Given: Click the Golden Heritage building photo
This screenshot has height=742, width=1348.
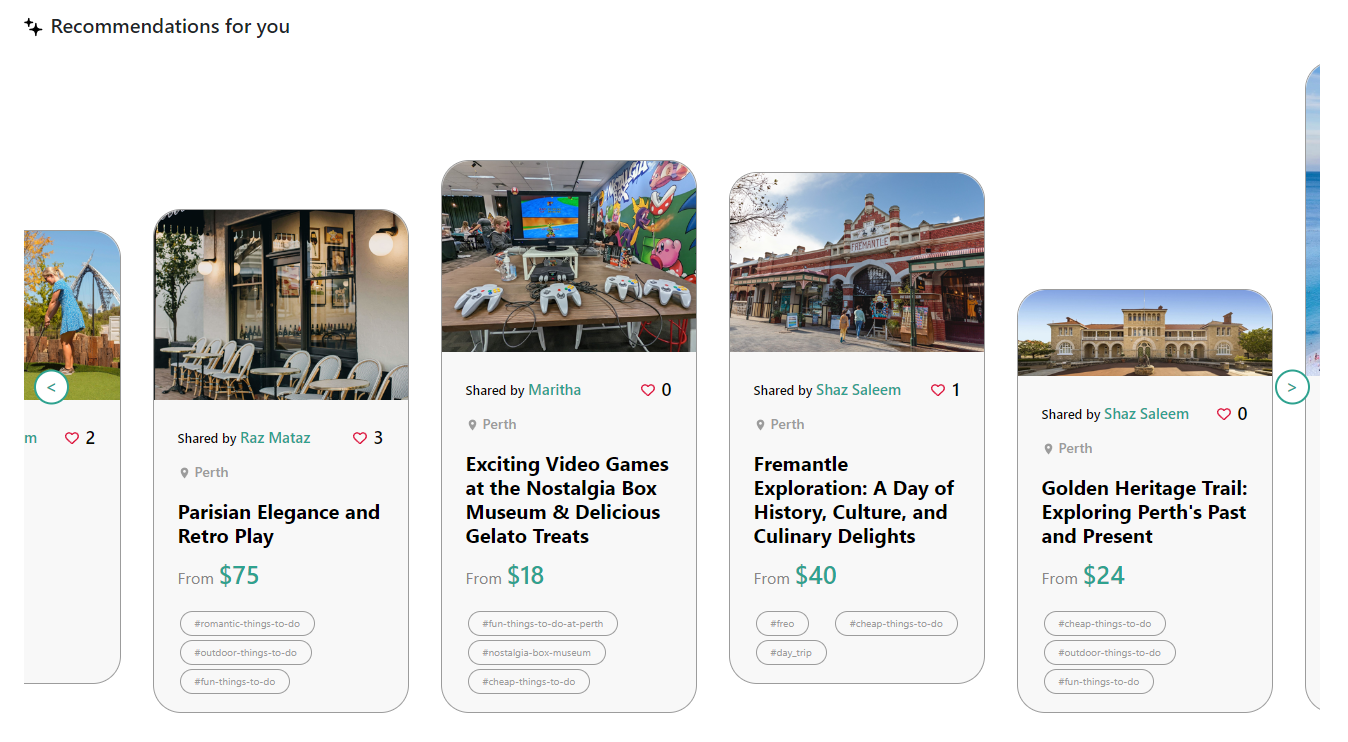Looking at the screenshot, I should pos(1145,333).
